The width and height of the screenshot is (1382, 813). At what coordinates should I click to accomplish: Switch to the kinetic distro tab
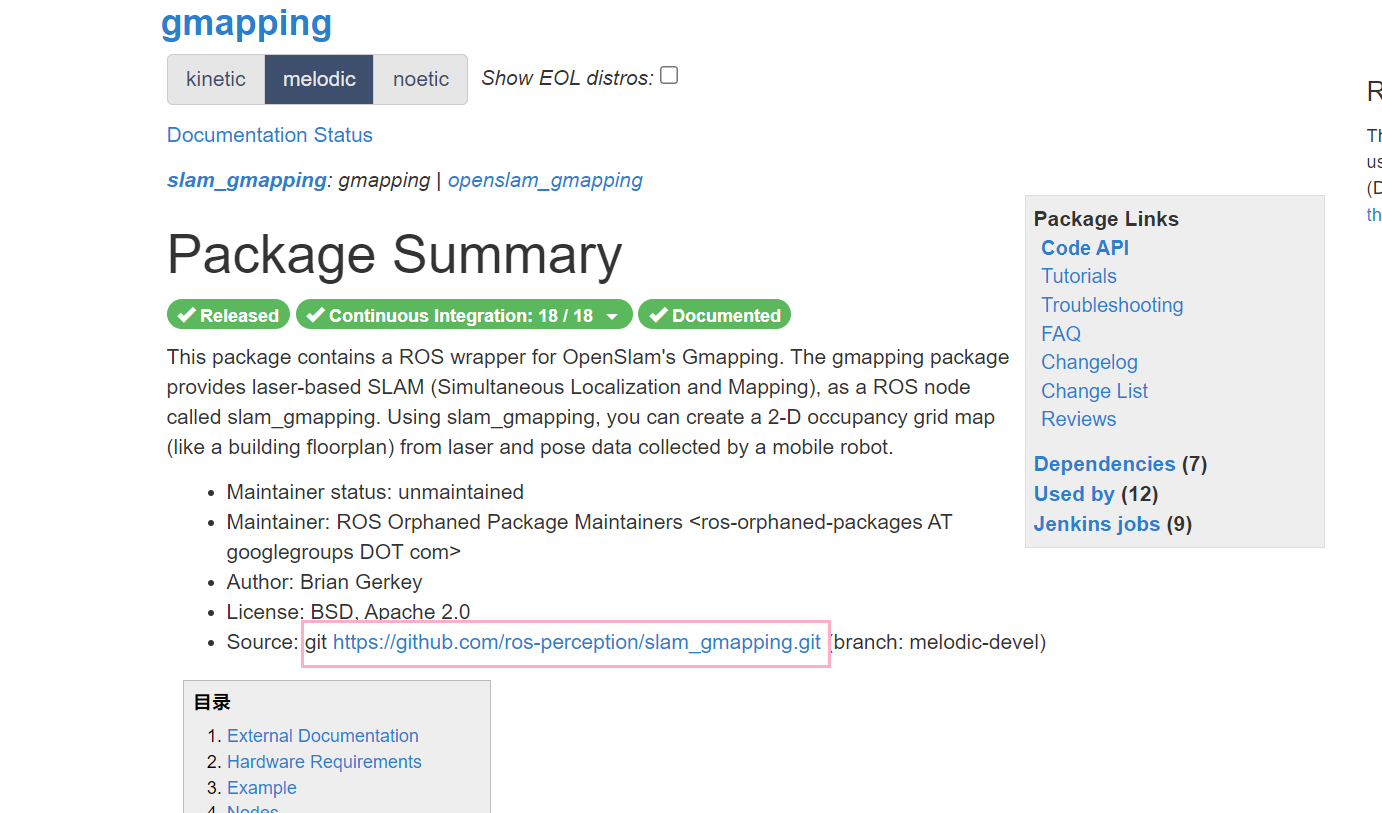tap(216, 79)
